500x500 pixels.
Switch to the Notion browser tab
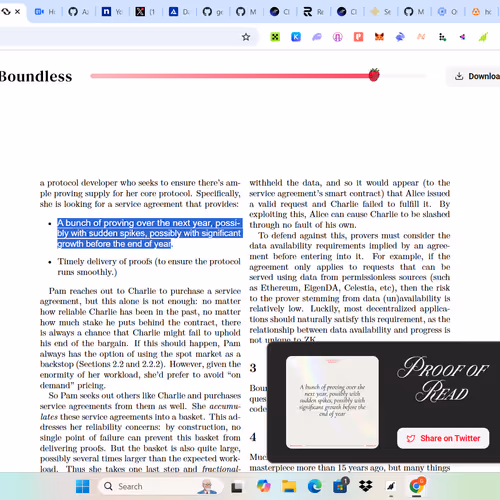(112, 12)
